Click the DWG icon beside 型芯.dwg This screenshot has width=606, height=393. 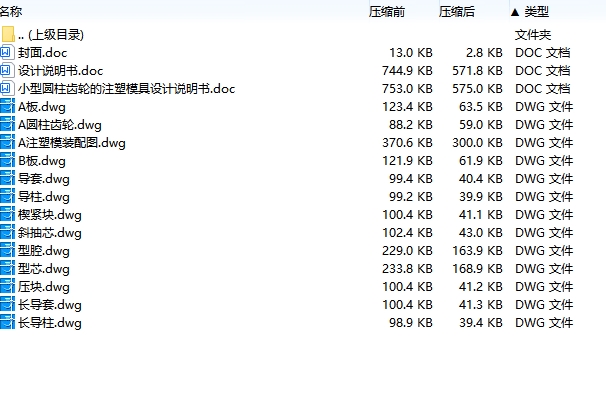coord(7,269)
